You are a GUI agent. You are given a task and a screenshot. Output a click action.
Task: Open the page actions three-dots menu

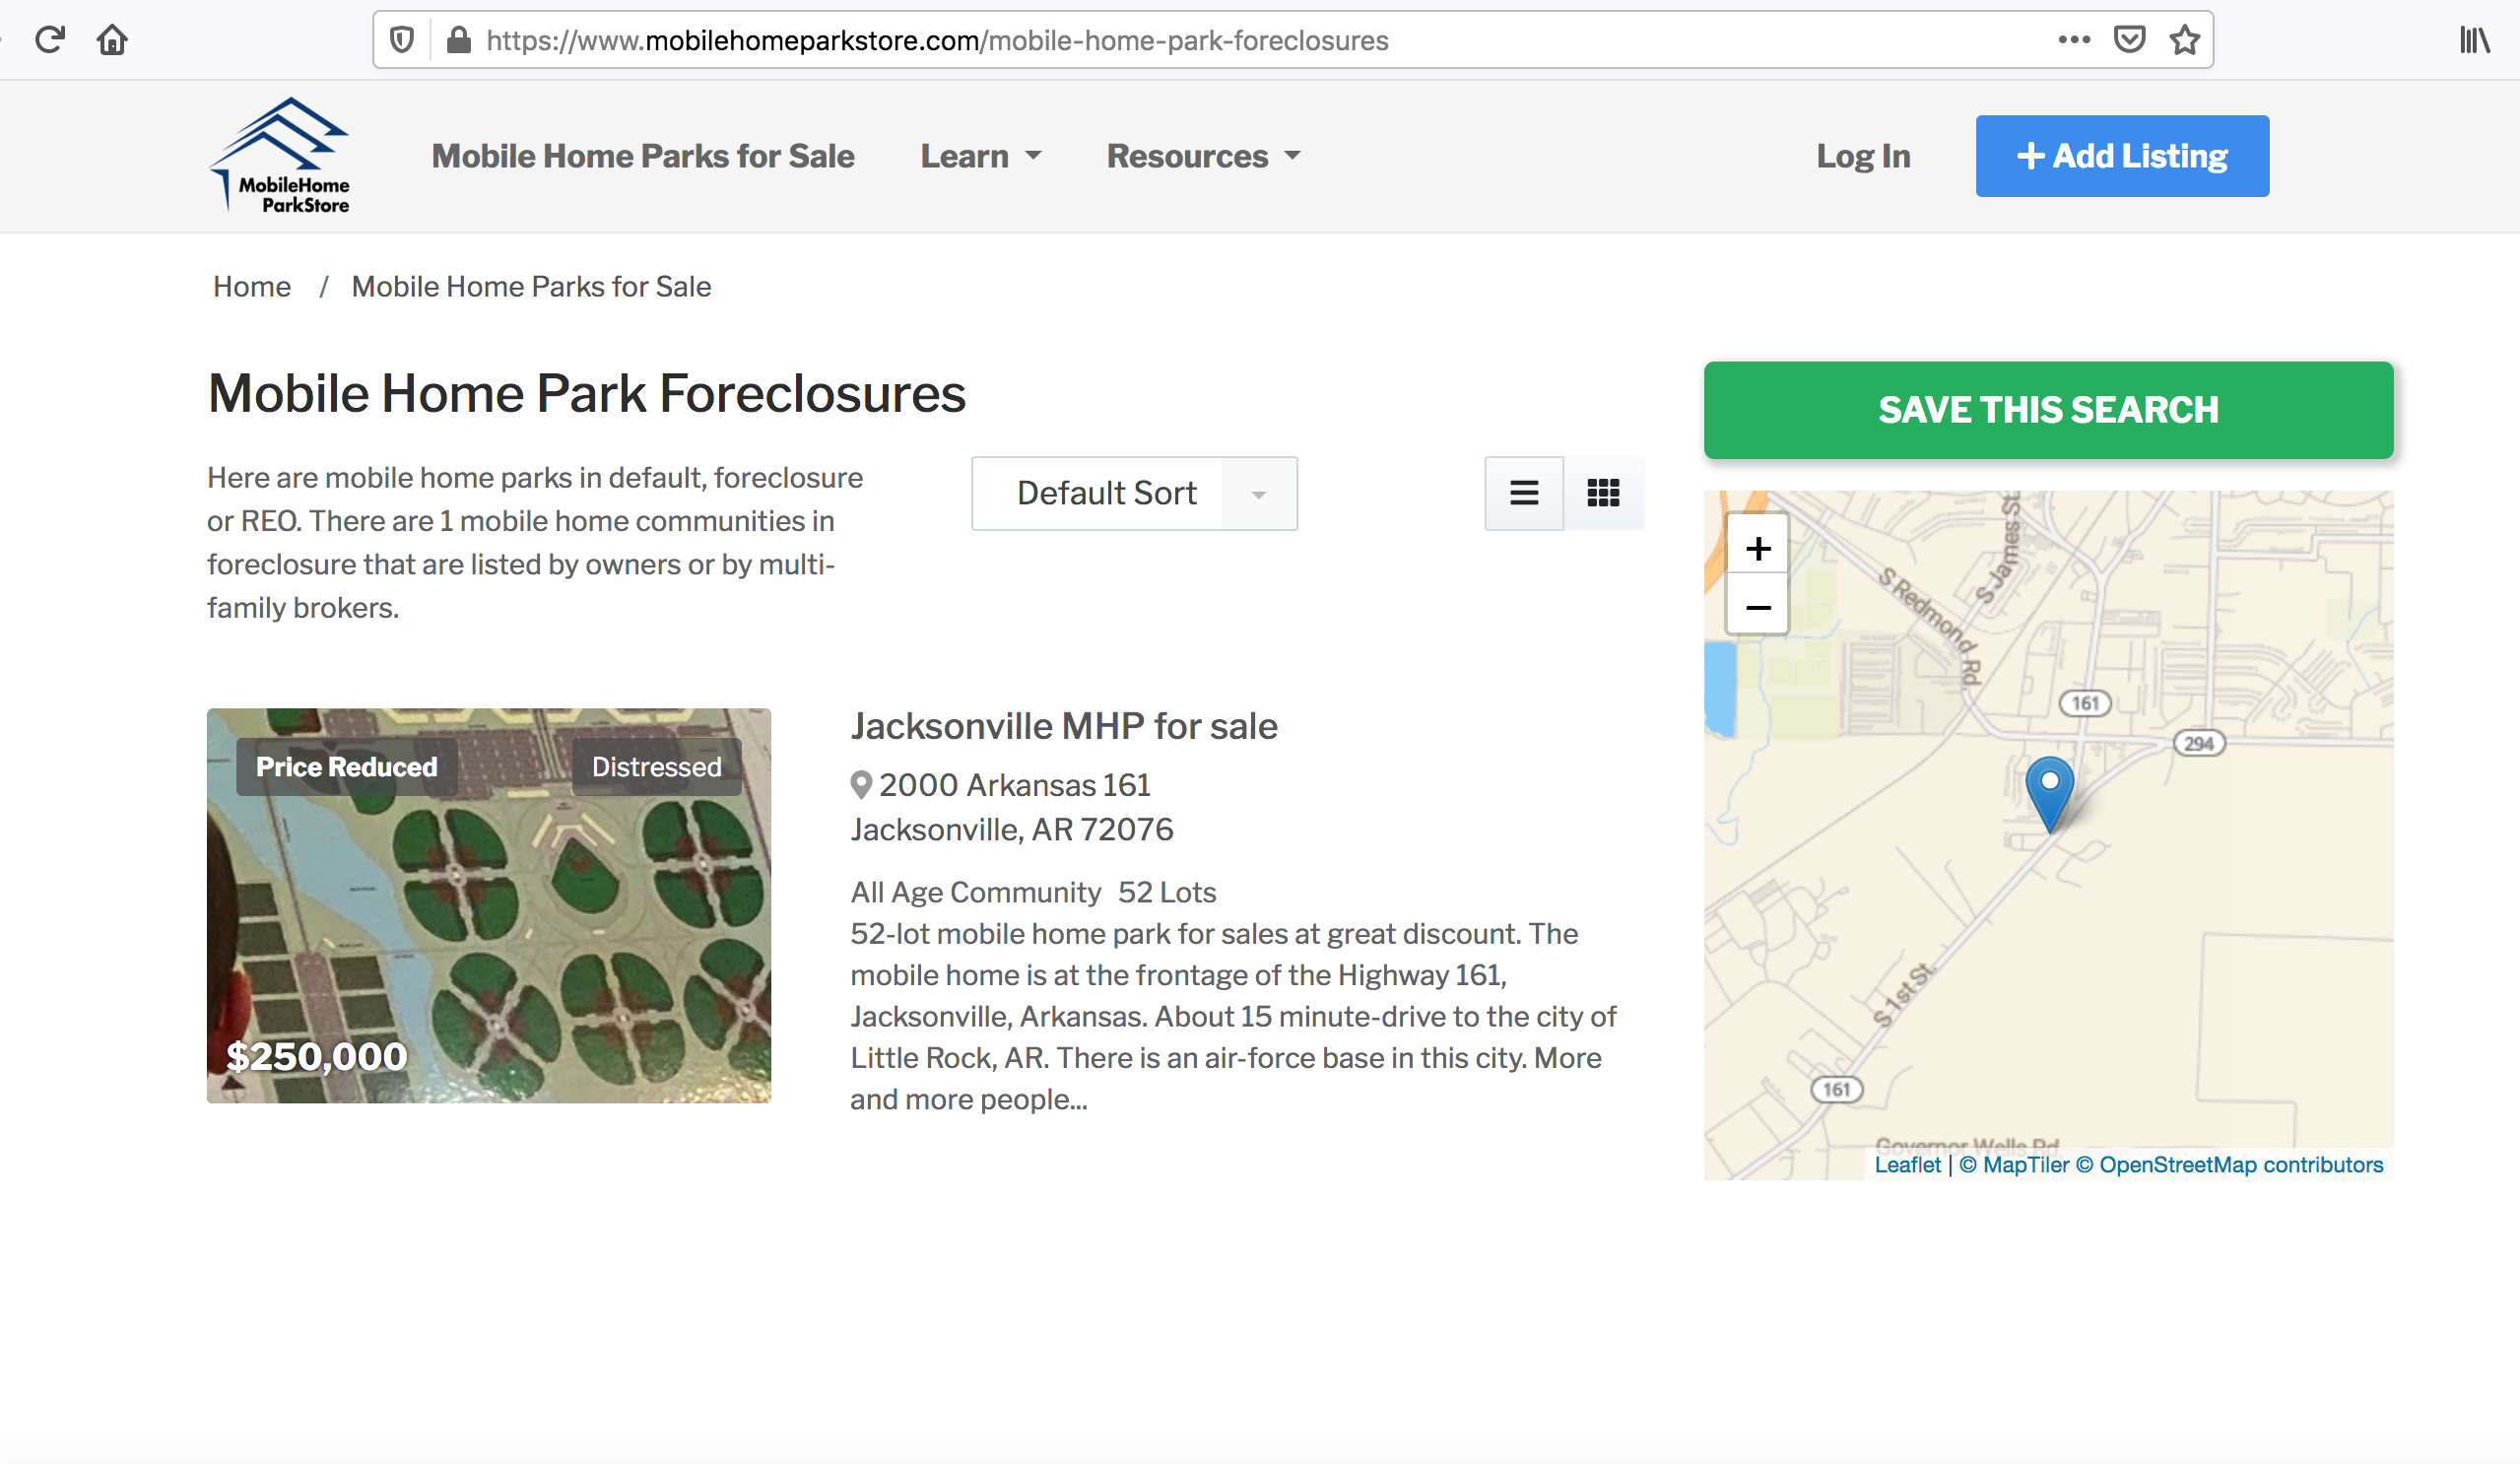point(2074,40)
